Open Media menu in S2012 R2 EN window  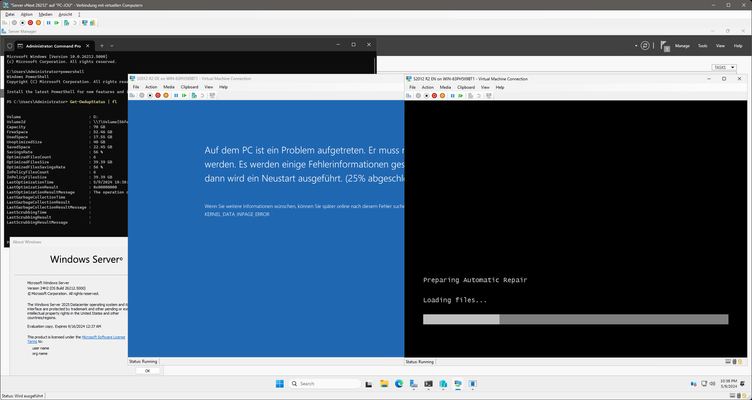click(446, 87)
